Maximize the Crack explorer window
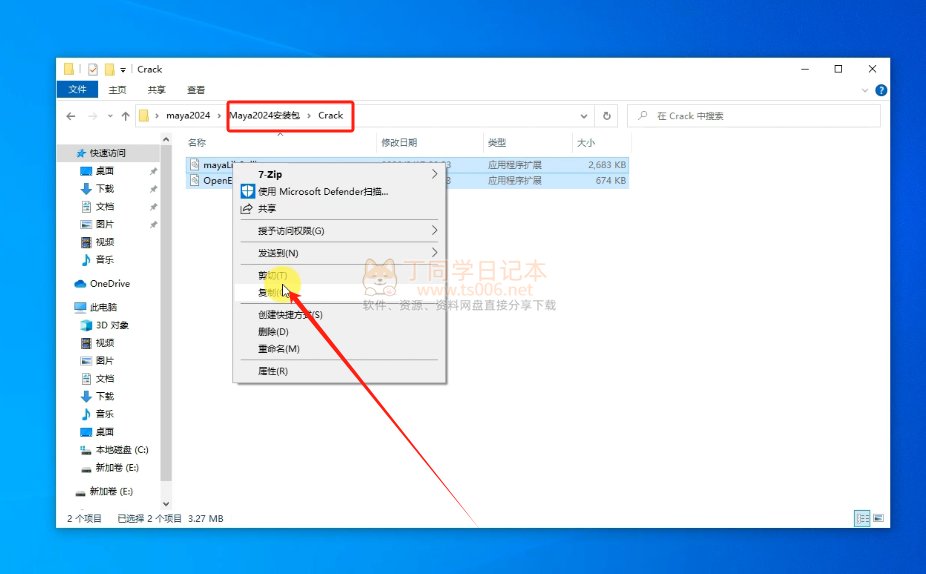Screen dimensions: 926x574 tap(838, 69)
